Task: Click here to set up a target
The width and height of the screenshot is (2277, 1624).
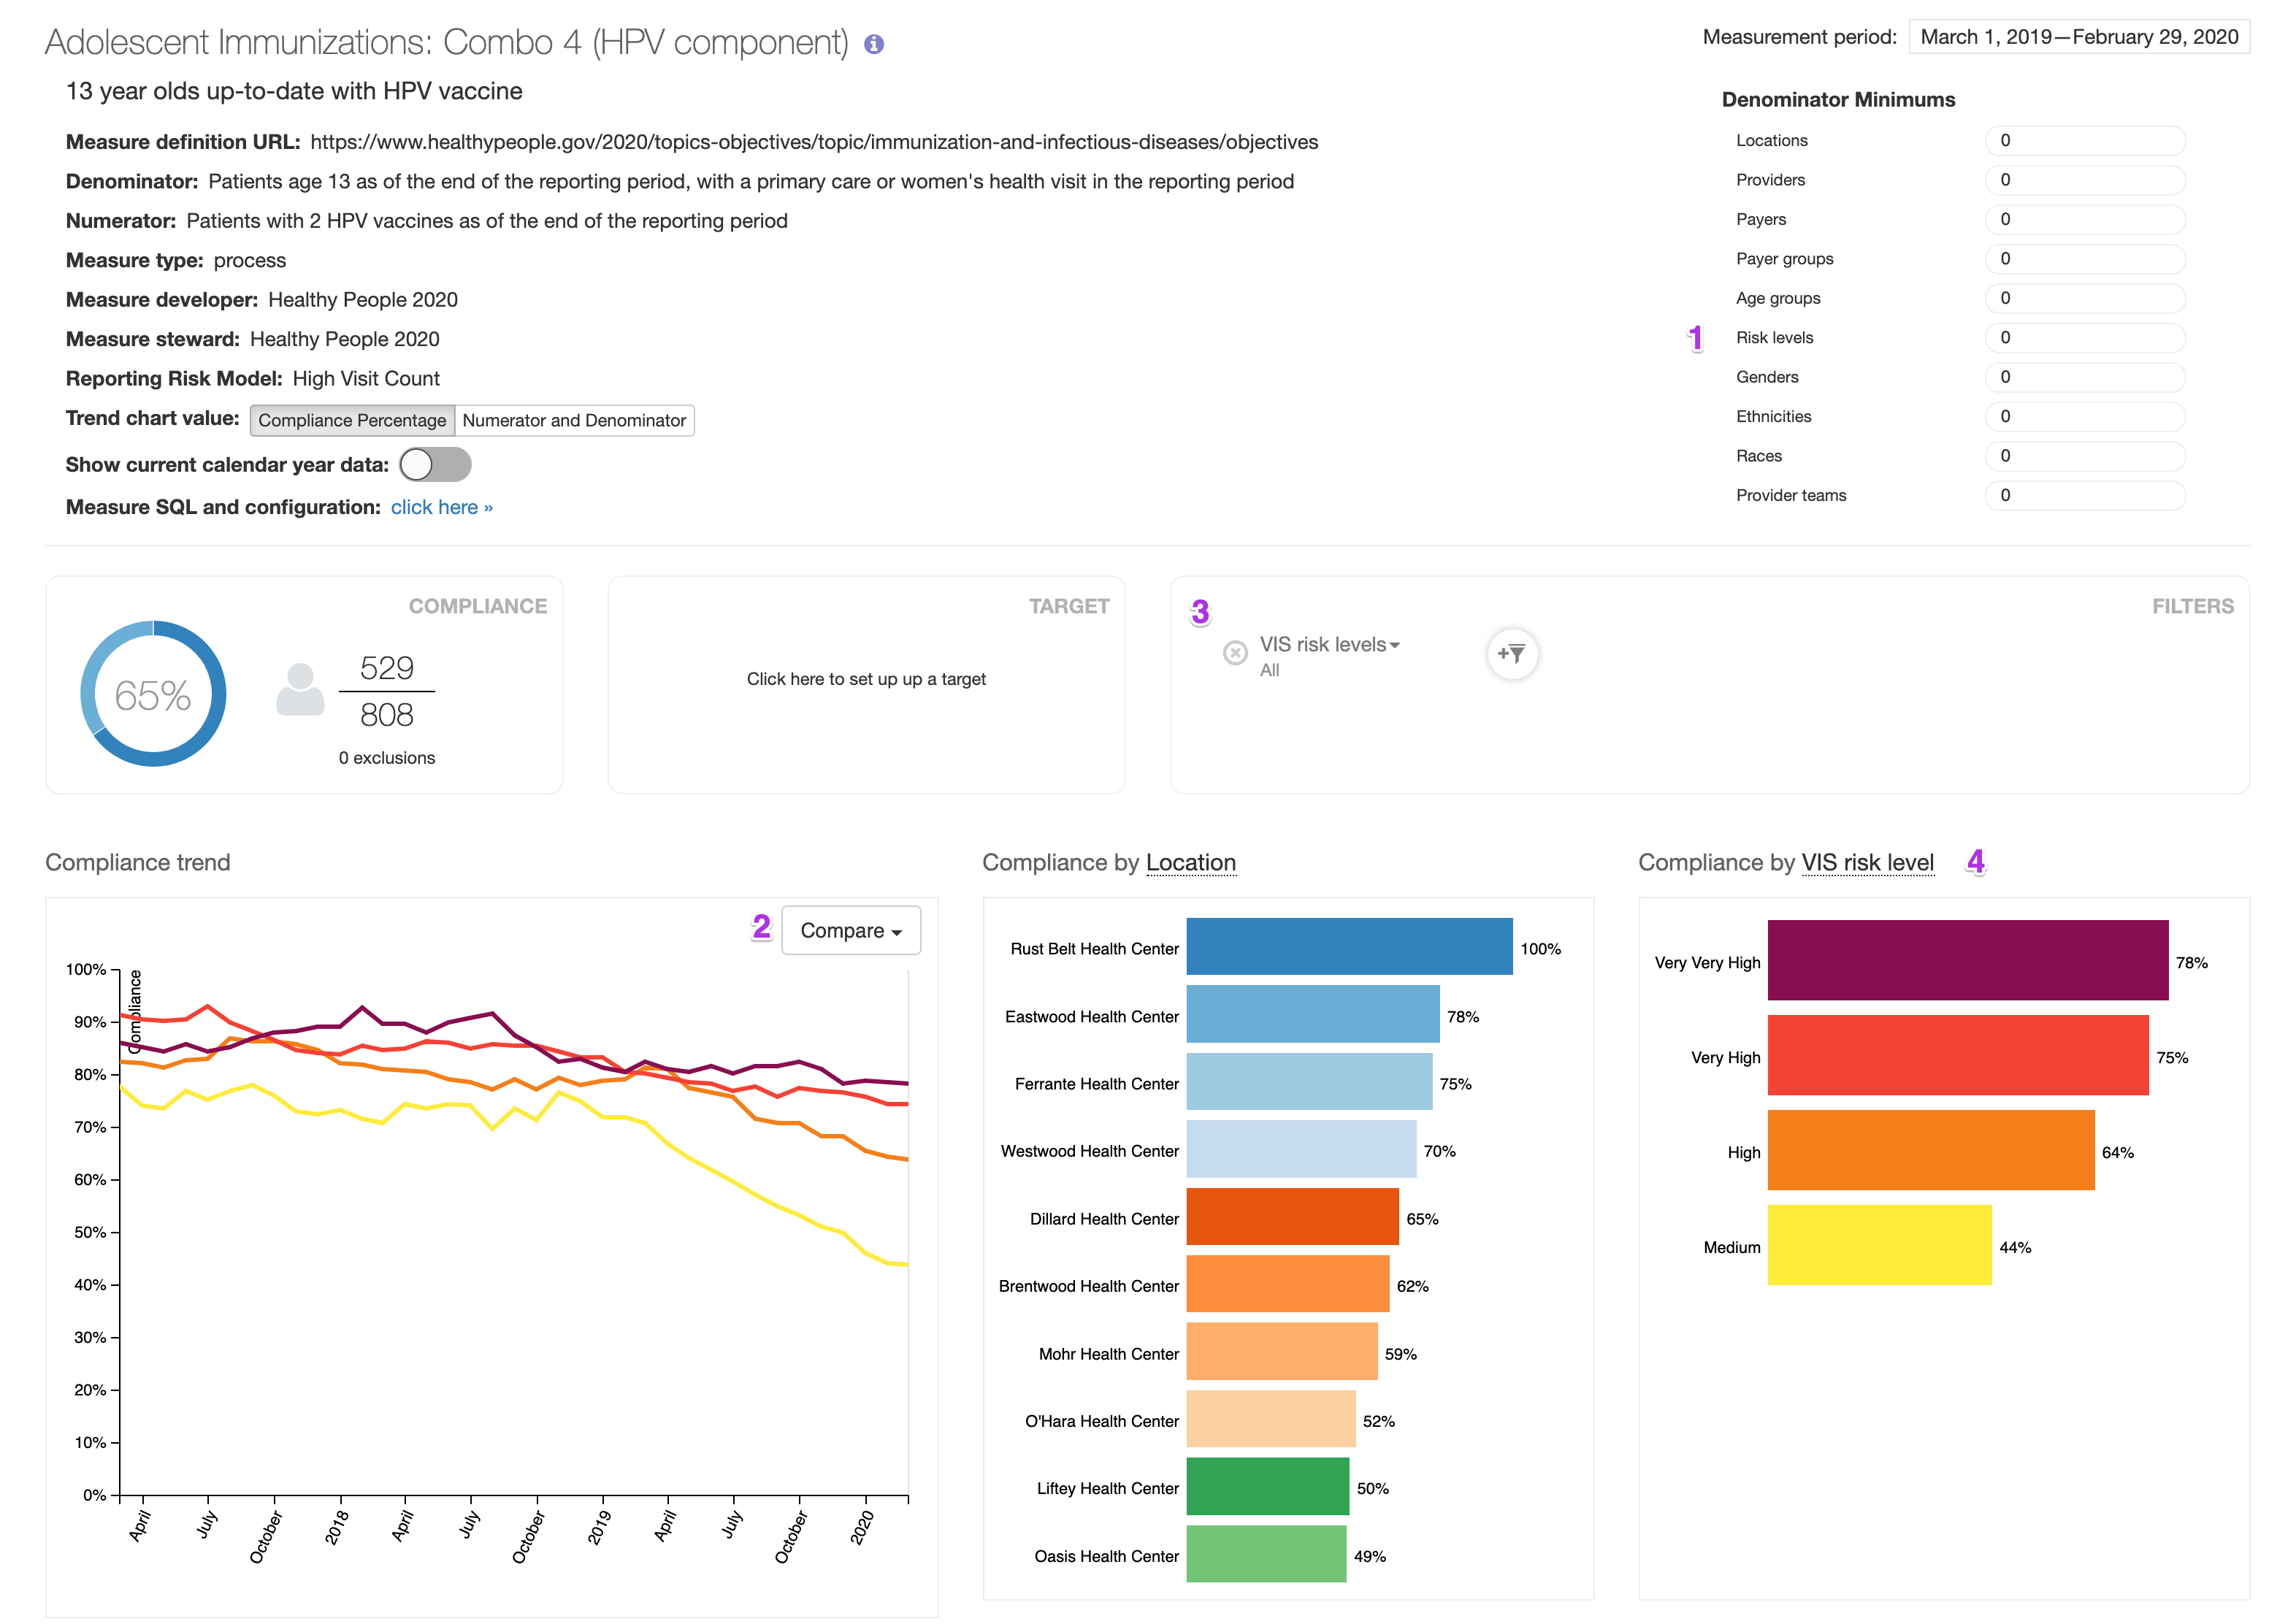Action: coord(866,679)
